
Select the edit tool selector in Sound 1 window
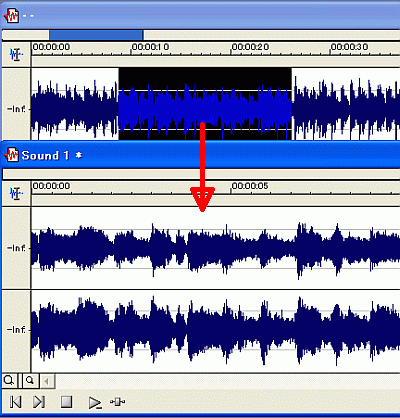[x=16, y=193]
